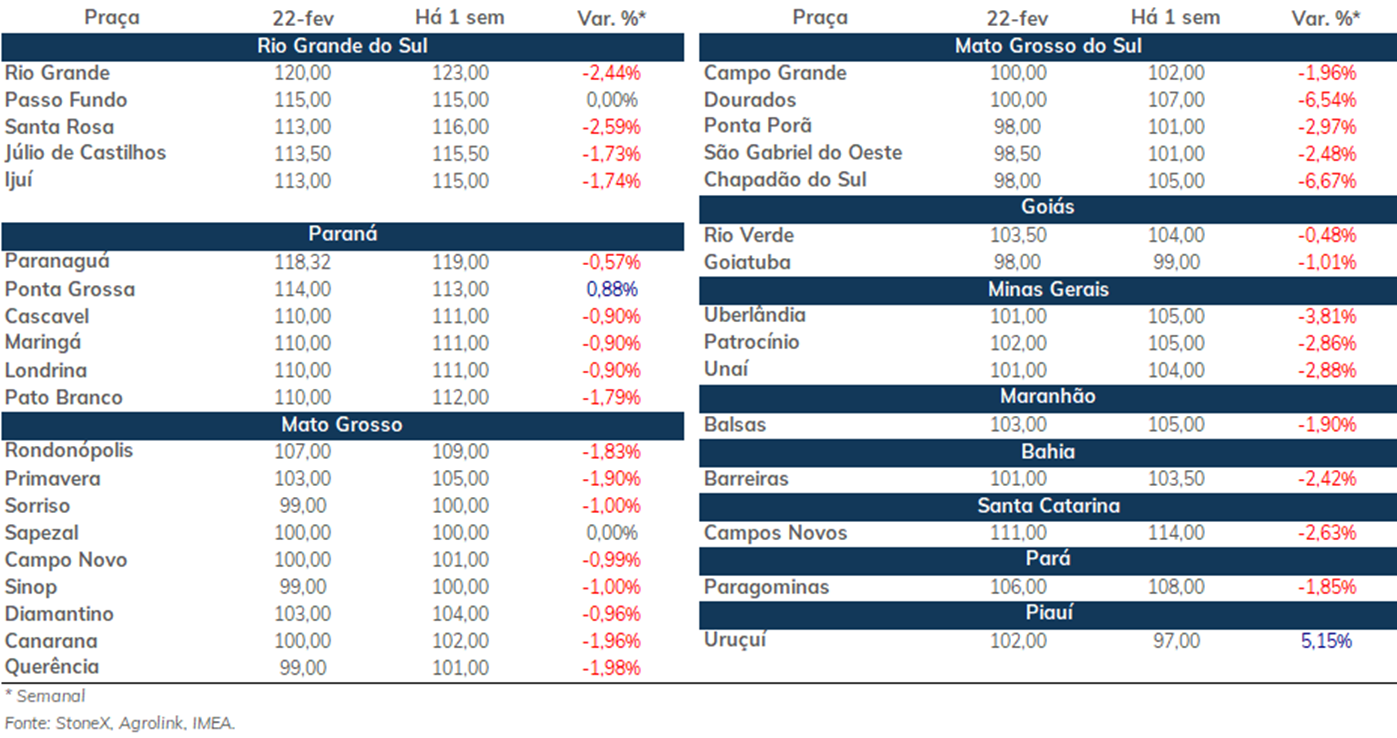Select the Querência 99,00 price cell
The image size is (1397, 738).
tap(302, 668)
